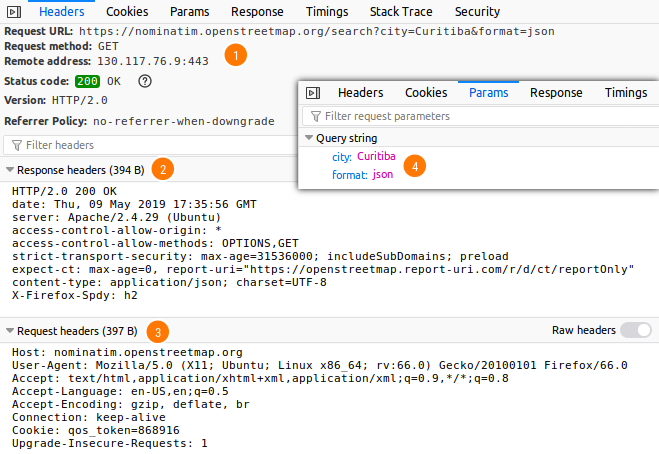This screenshot has width=659, height=454.
Task: Click the network details pane toggle icon
Action: pos(313,93)
